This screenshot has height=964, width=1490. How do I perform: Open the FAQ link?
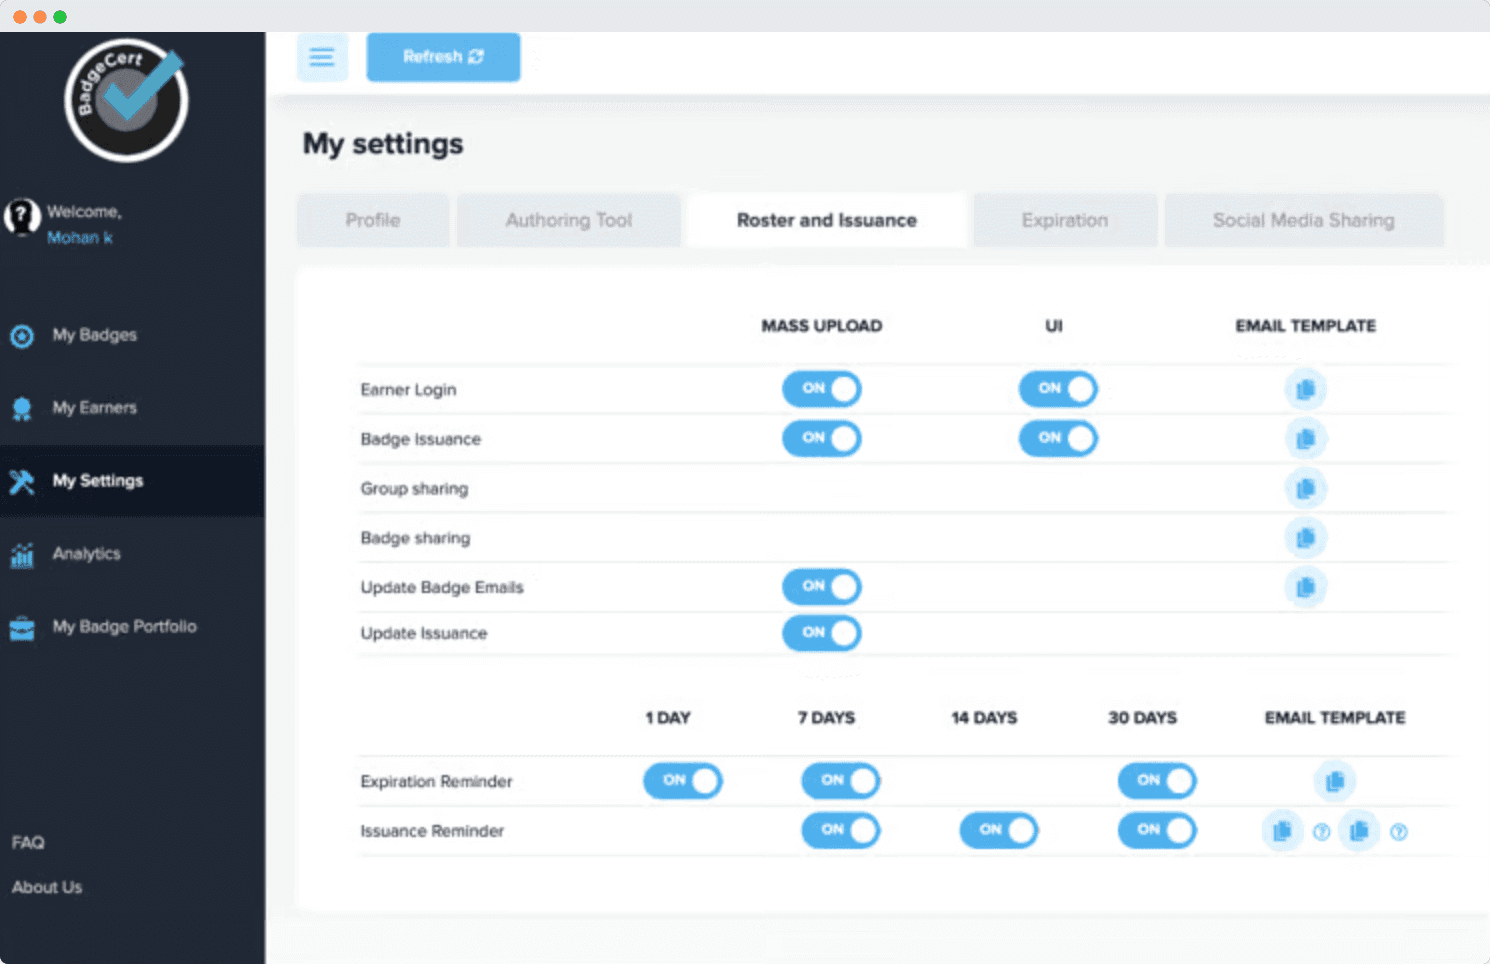tap(27, 842)
